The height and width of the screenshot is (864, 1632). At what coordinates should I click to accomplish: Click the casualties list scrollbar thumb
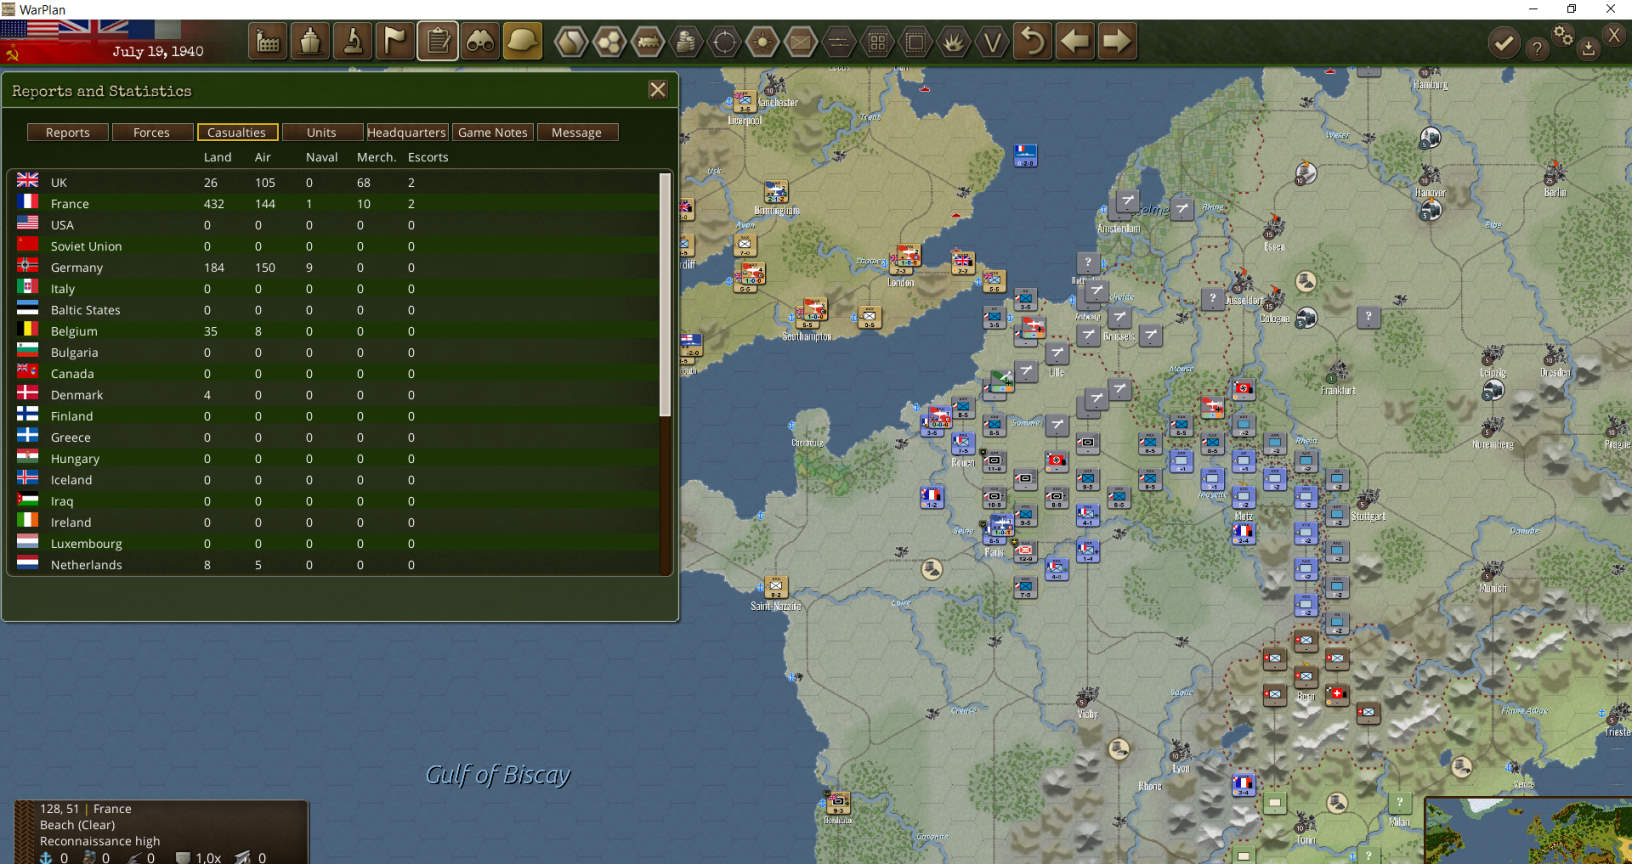tap(665, 295)
